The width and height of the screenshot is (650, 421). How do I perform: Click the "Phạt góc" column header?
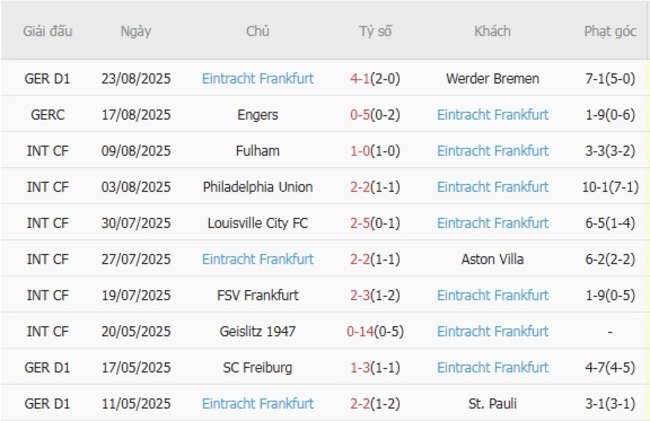pyautogui.click(x=610, y=31)
